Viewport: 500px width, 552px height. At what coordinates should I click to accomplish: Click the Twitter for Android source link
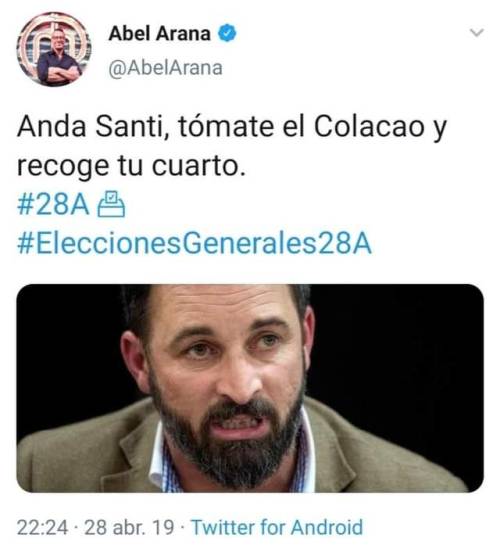pyautogui.click(x=277, y=527)
